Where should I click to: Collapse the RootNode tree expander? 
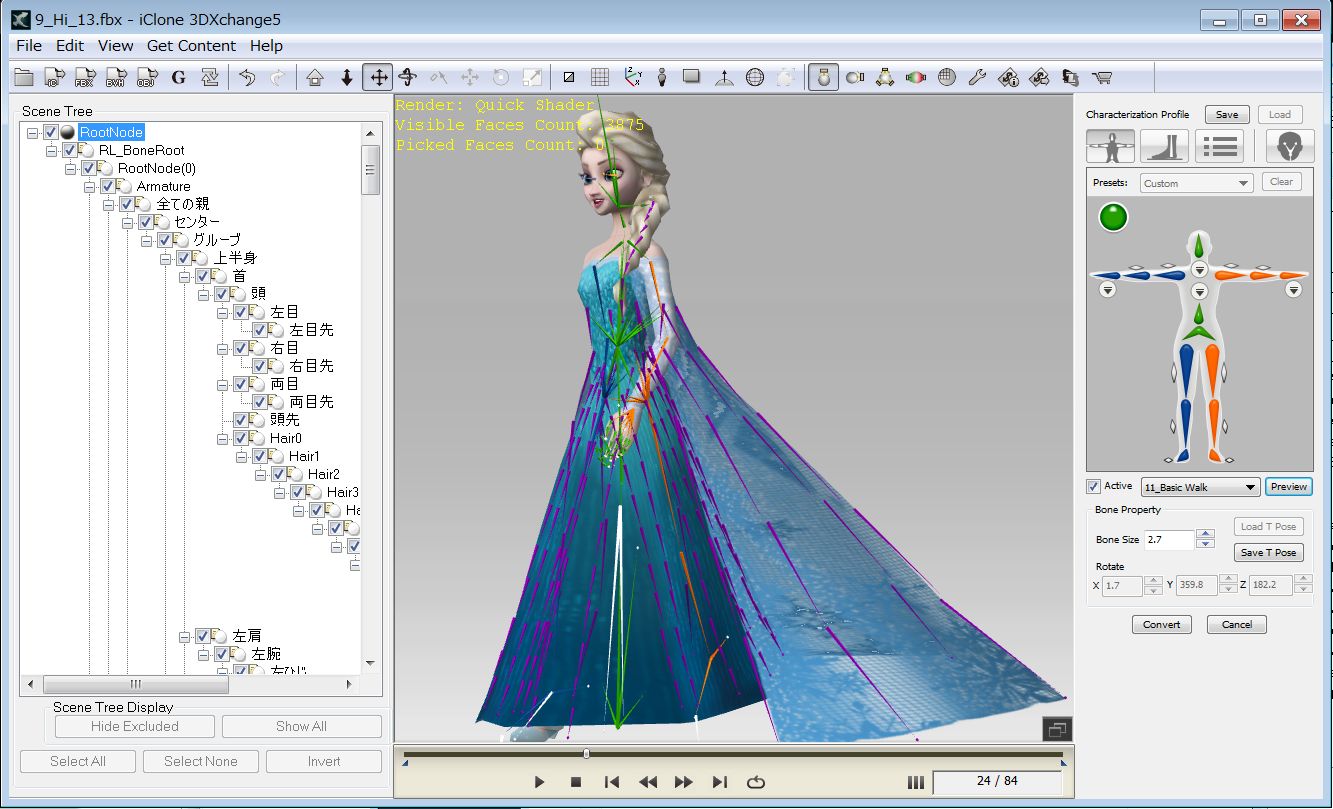click(x=33, y=132)
